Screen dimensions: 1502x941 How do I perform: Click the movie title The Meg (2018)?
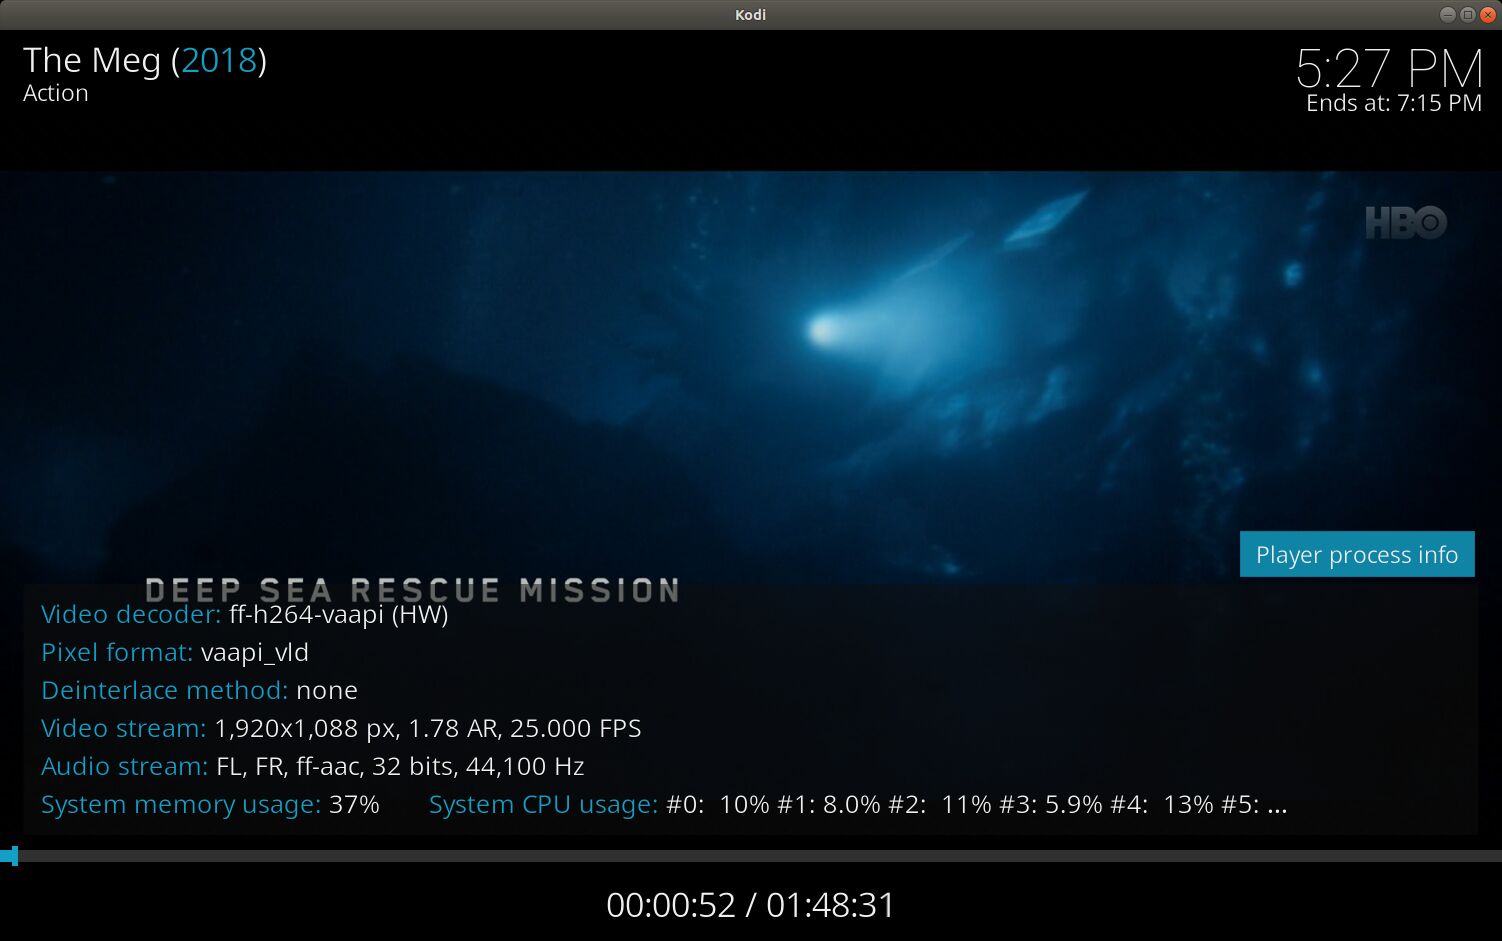[x=145, y=61]
